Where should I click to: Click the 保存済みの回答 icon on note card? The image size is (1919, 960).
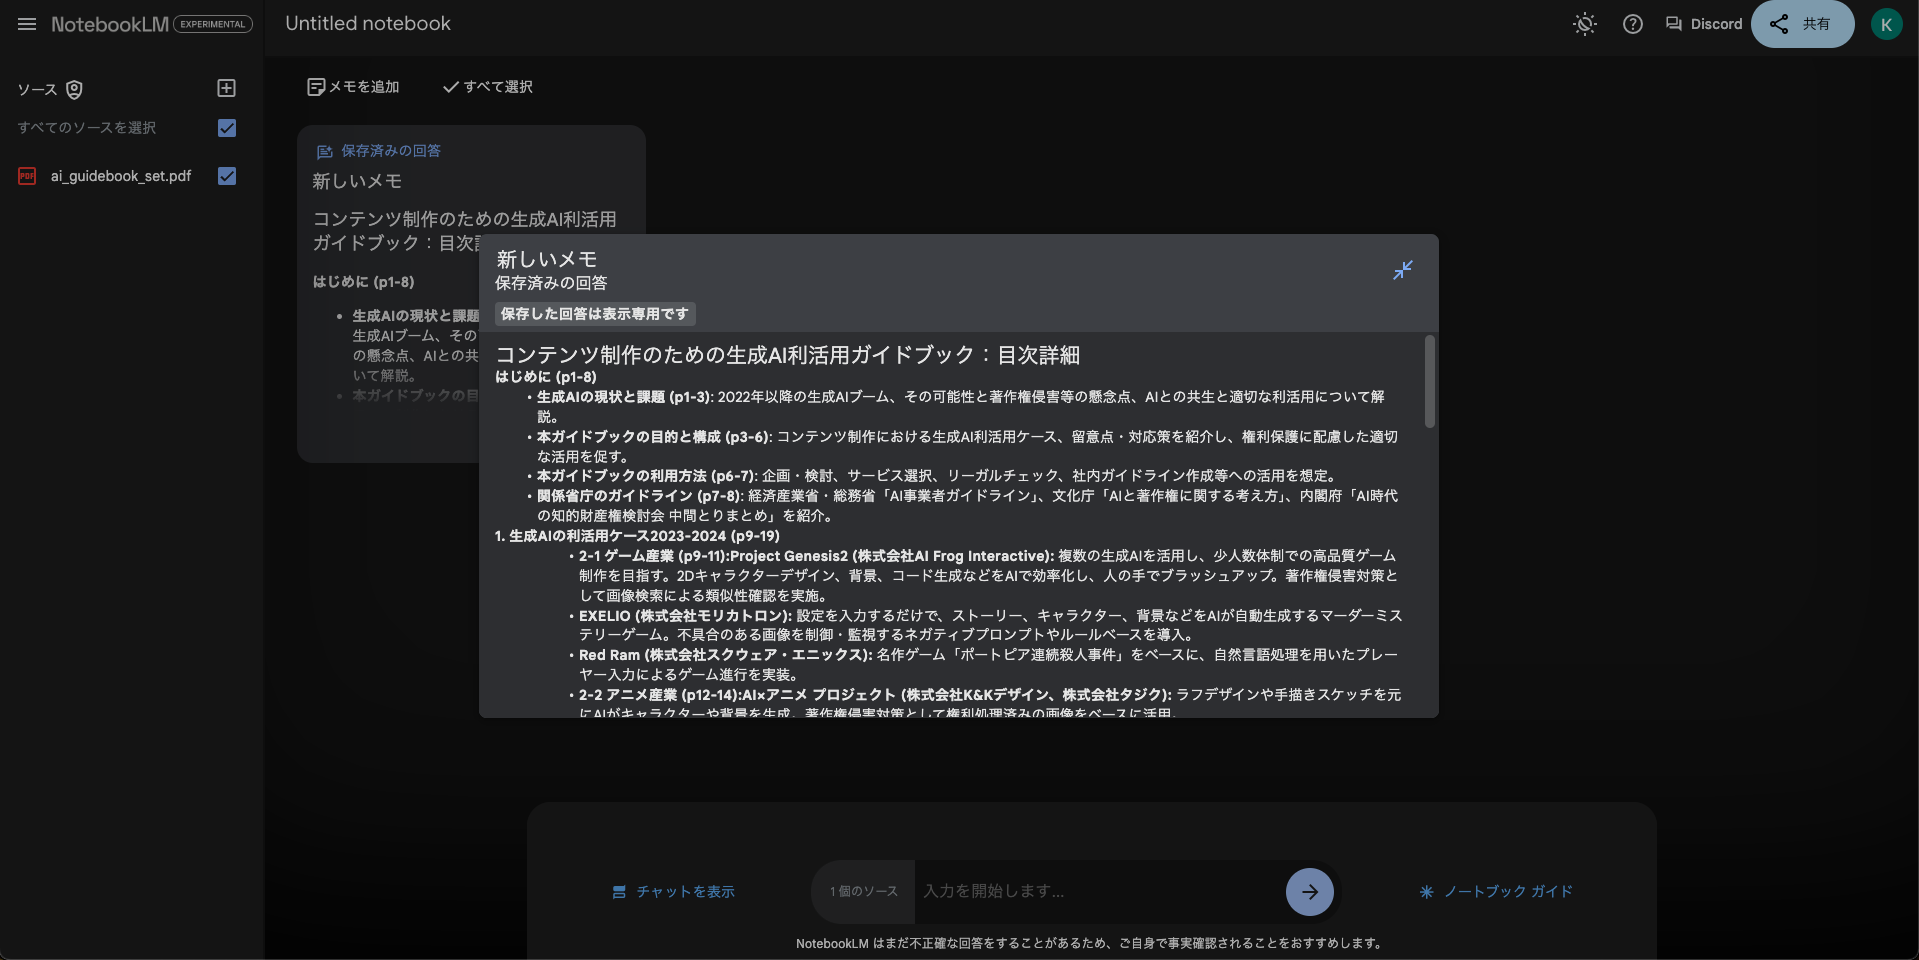[324, 151]
